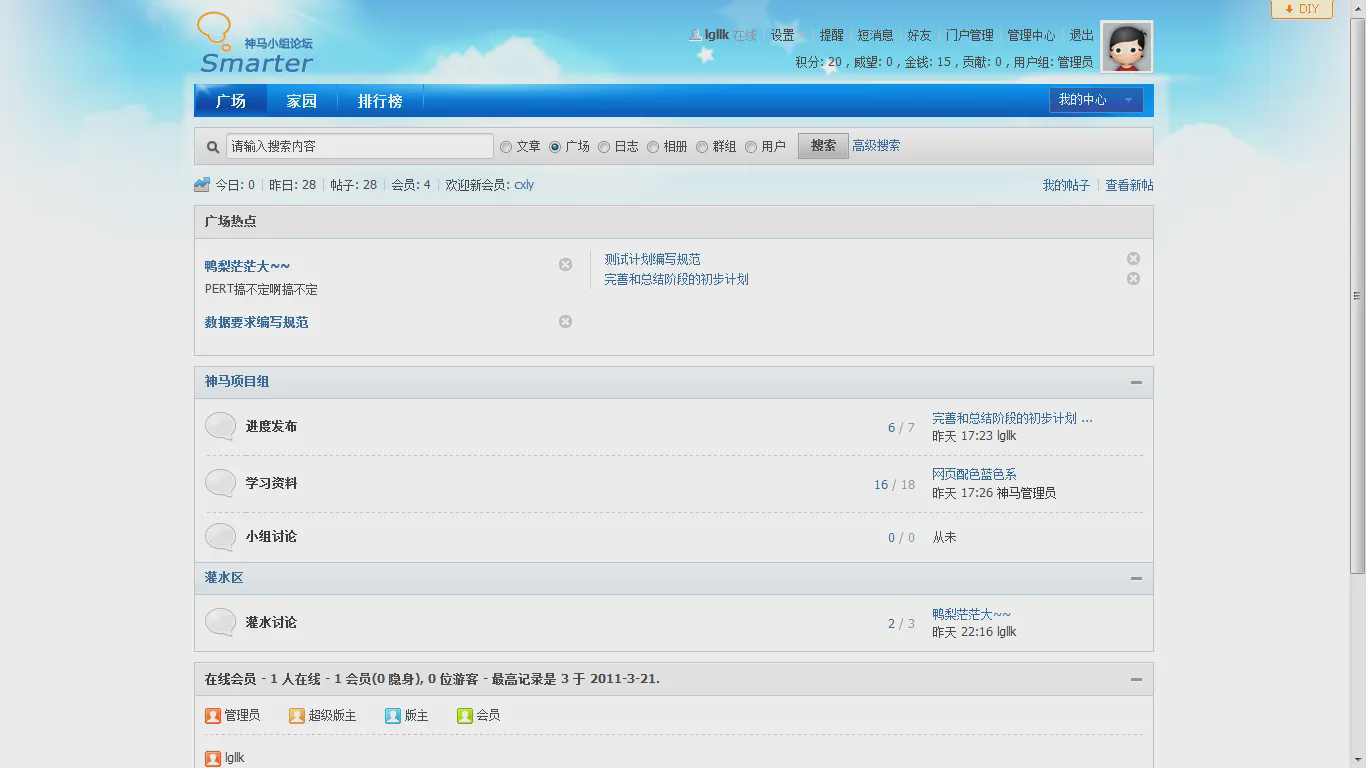Open hotspot thread 数据要求编写规范

click(x=256, y=322)
